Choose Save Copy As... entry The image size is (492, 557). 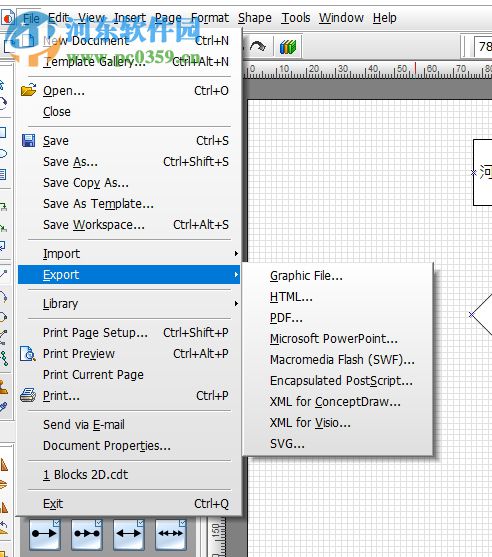pyautogui.click(x=129, y=183)
